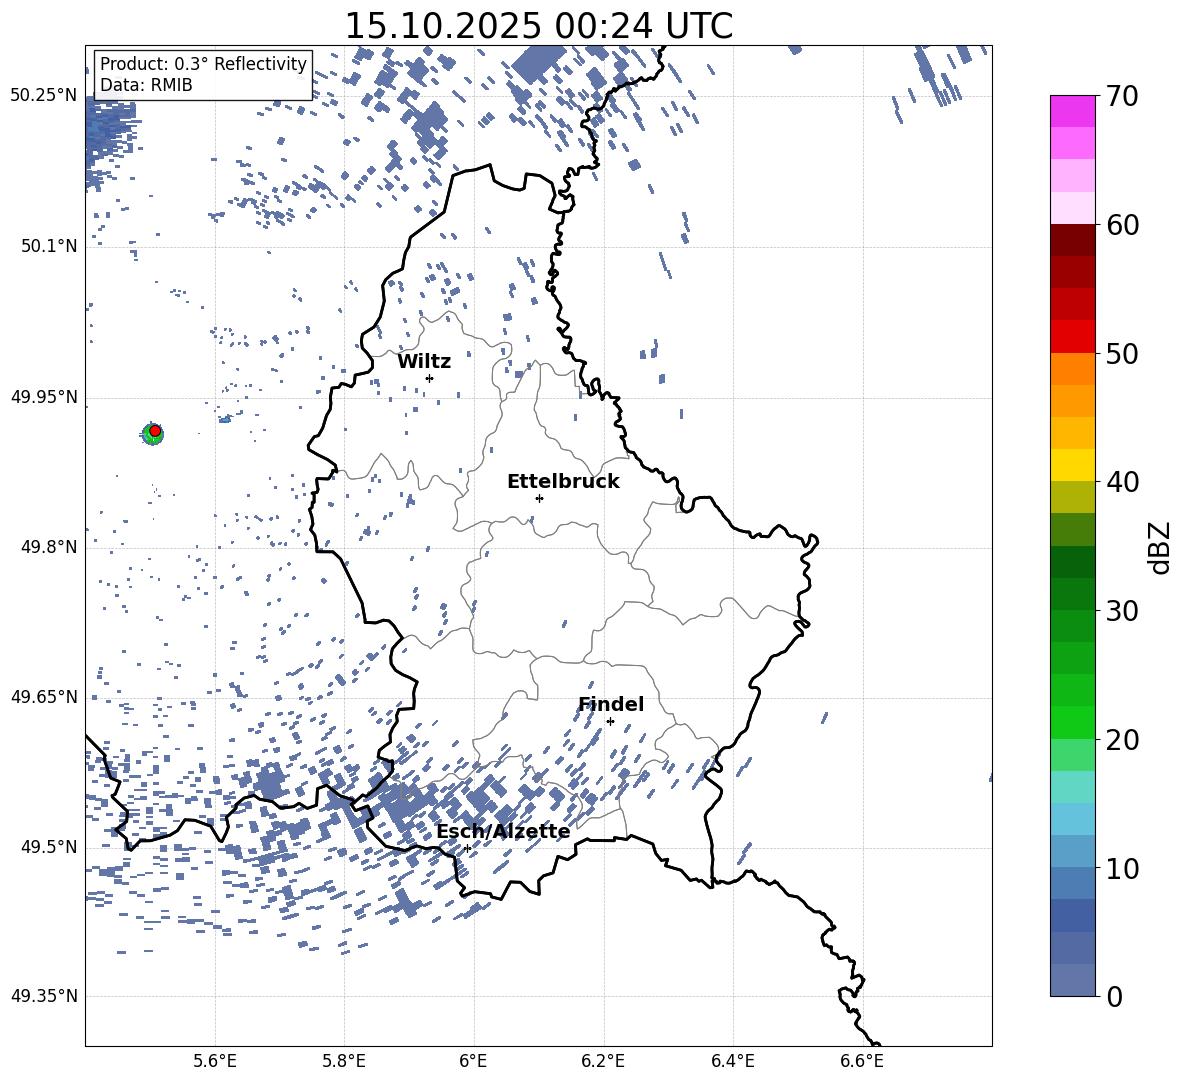This screenshot has width=1184, height=1081.
Task: Click the Esch/Alzette city label
Action: point(503,832)
